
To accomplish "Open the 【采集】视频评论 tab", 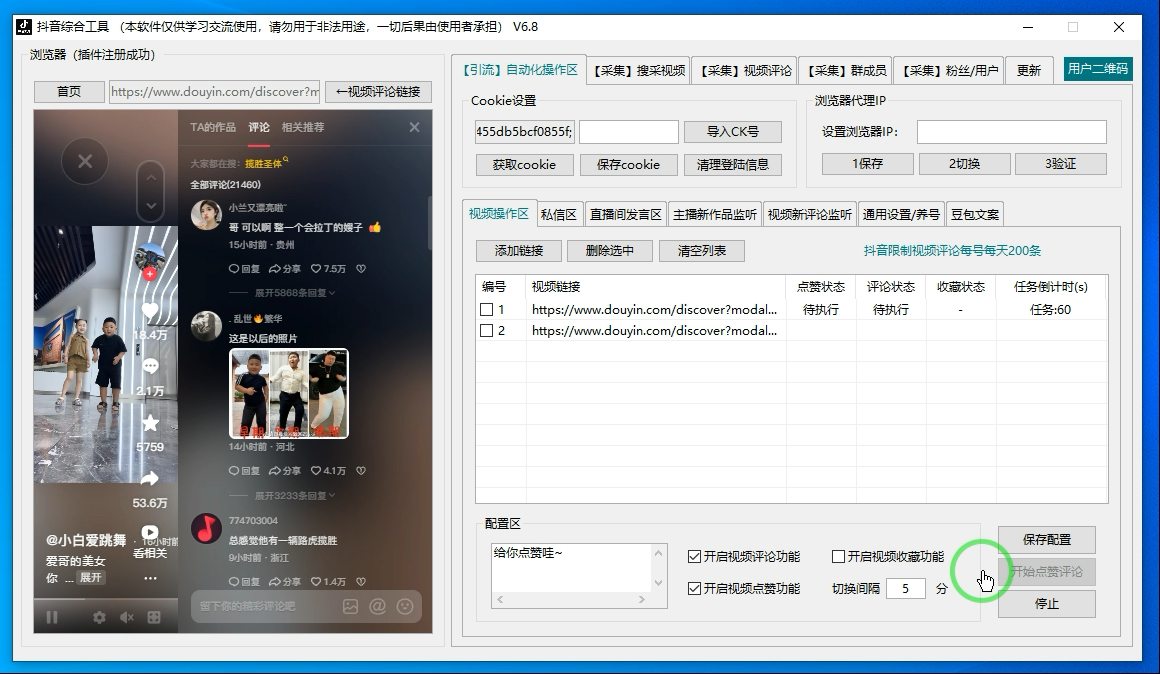I will [x=746, y=70].
